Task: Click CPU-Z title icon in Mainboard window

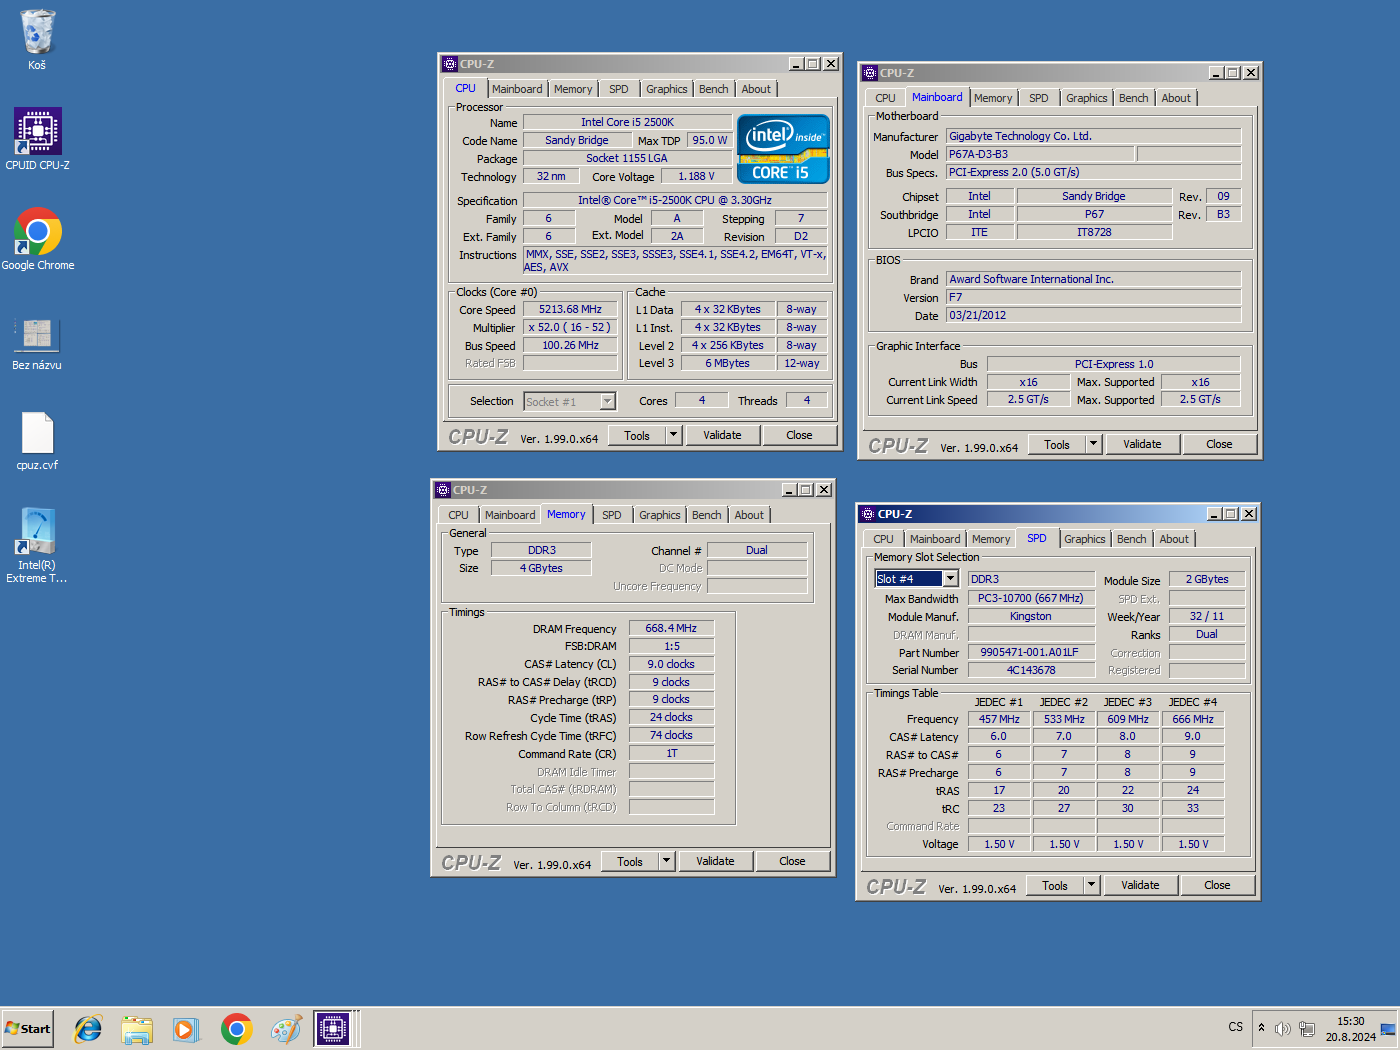Action: click(870, 73)
